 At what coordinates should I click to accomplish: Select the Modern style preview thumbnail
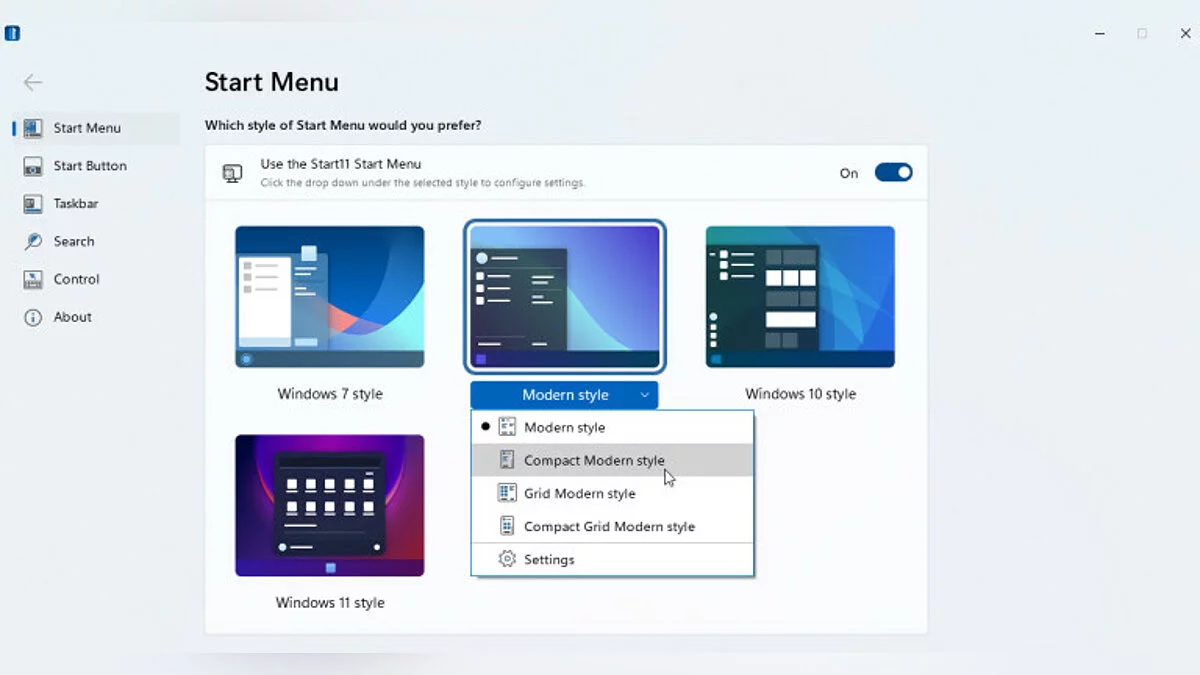click(565, 297)
